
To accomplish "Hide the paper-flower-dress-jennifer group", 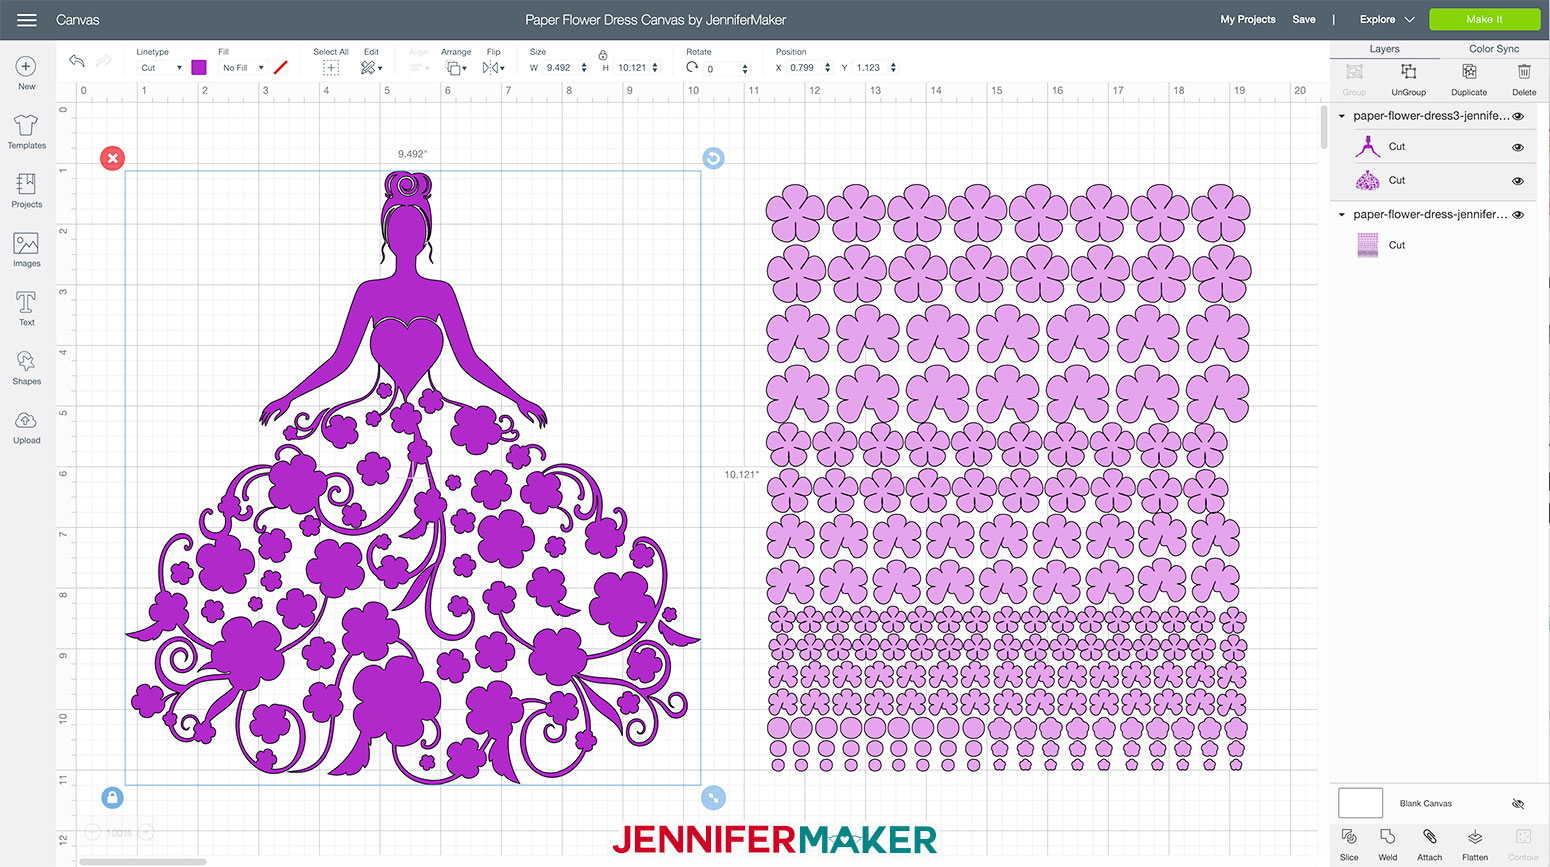I will coord(1518,215).
